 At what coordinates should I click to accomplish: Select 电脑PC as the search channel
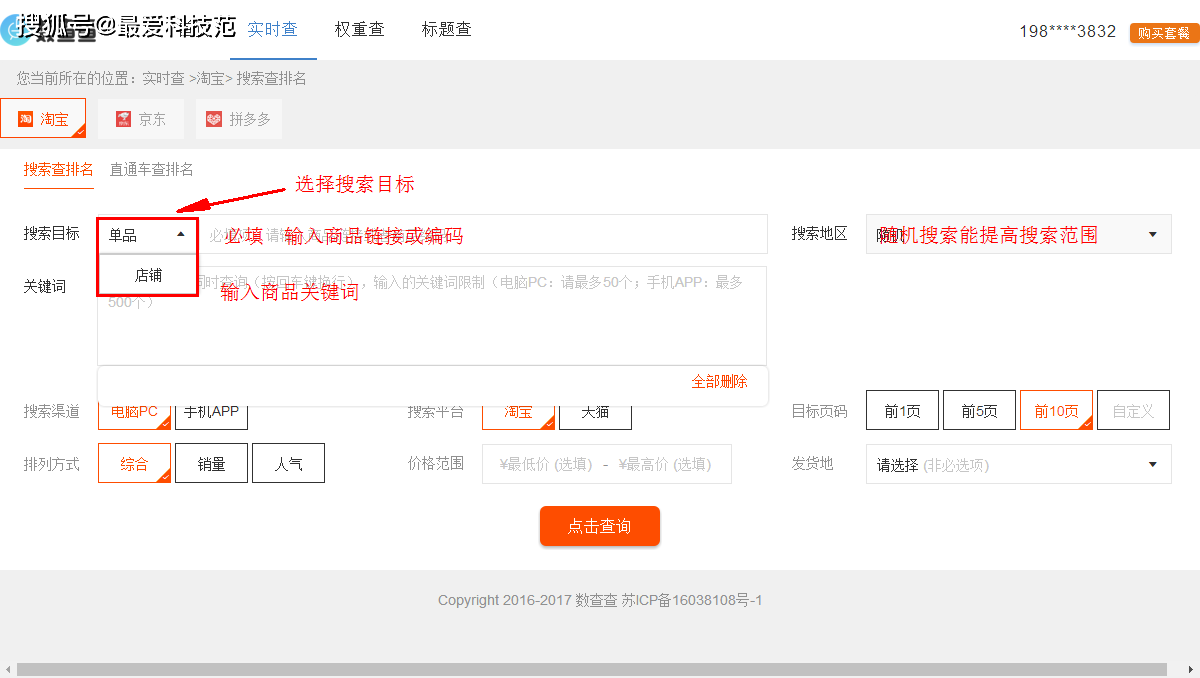(134, 411)
